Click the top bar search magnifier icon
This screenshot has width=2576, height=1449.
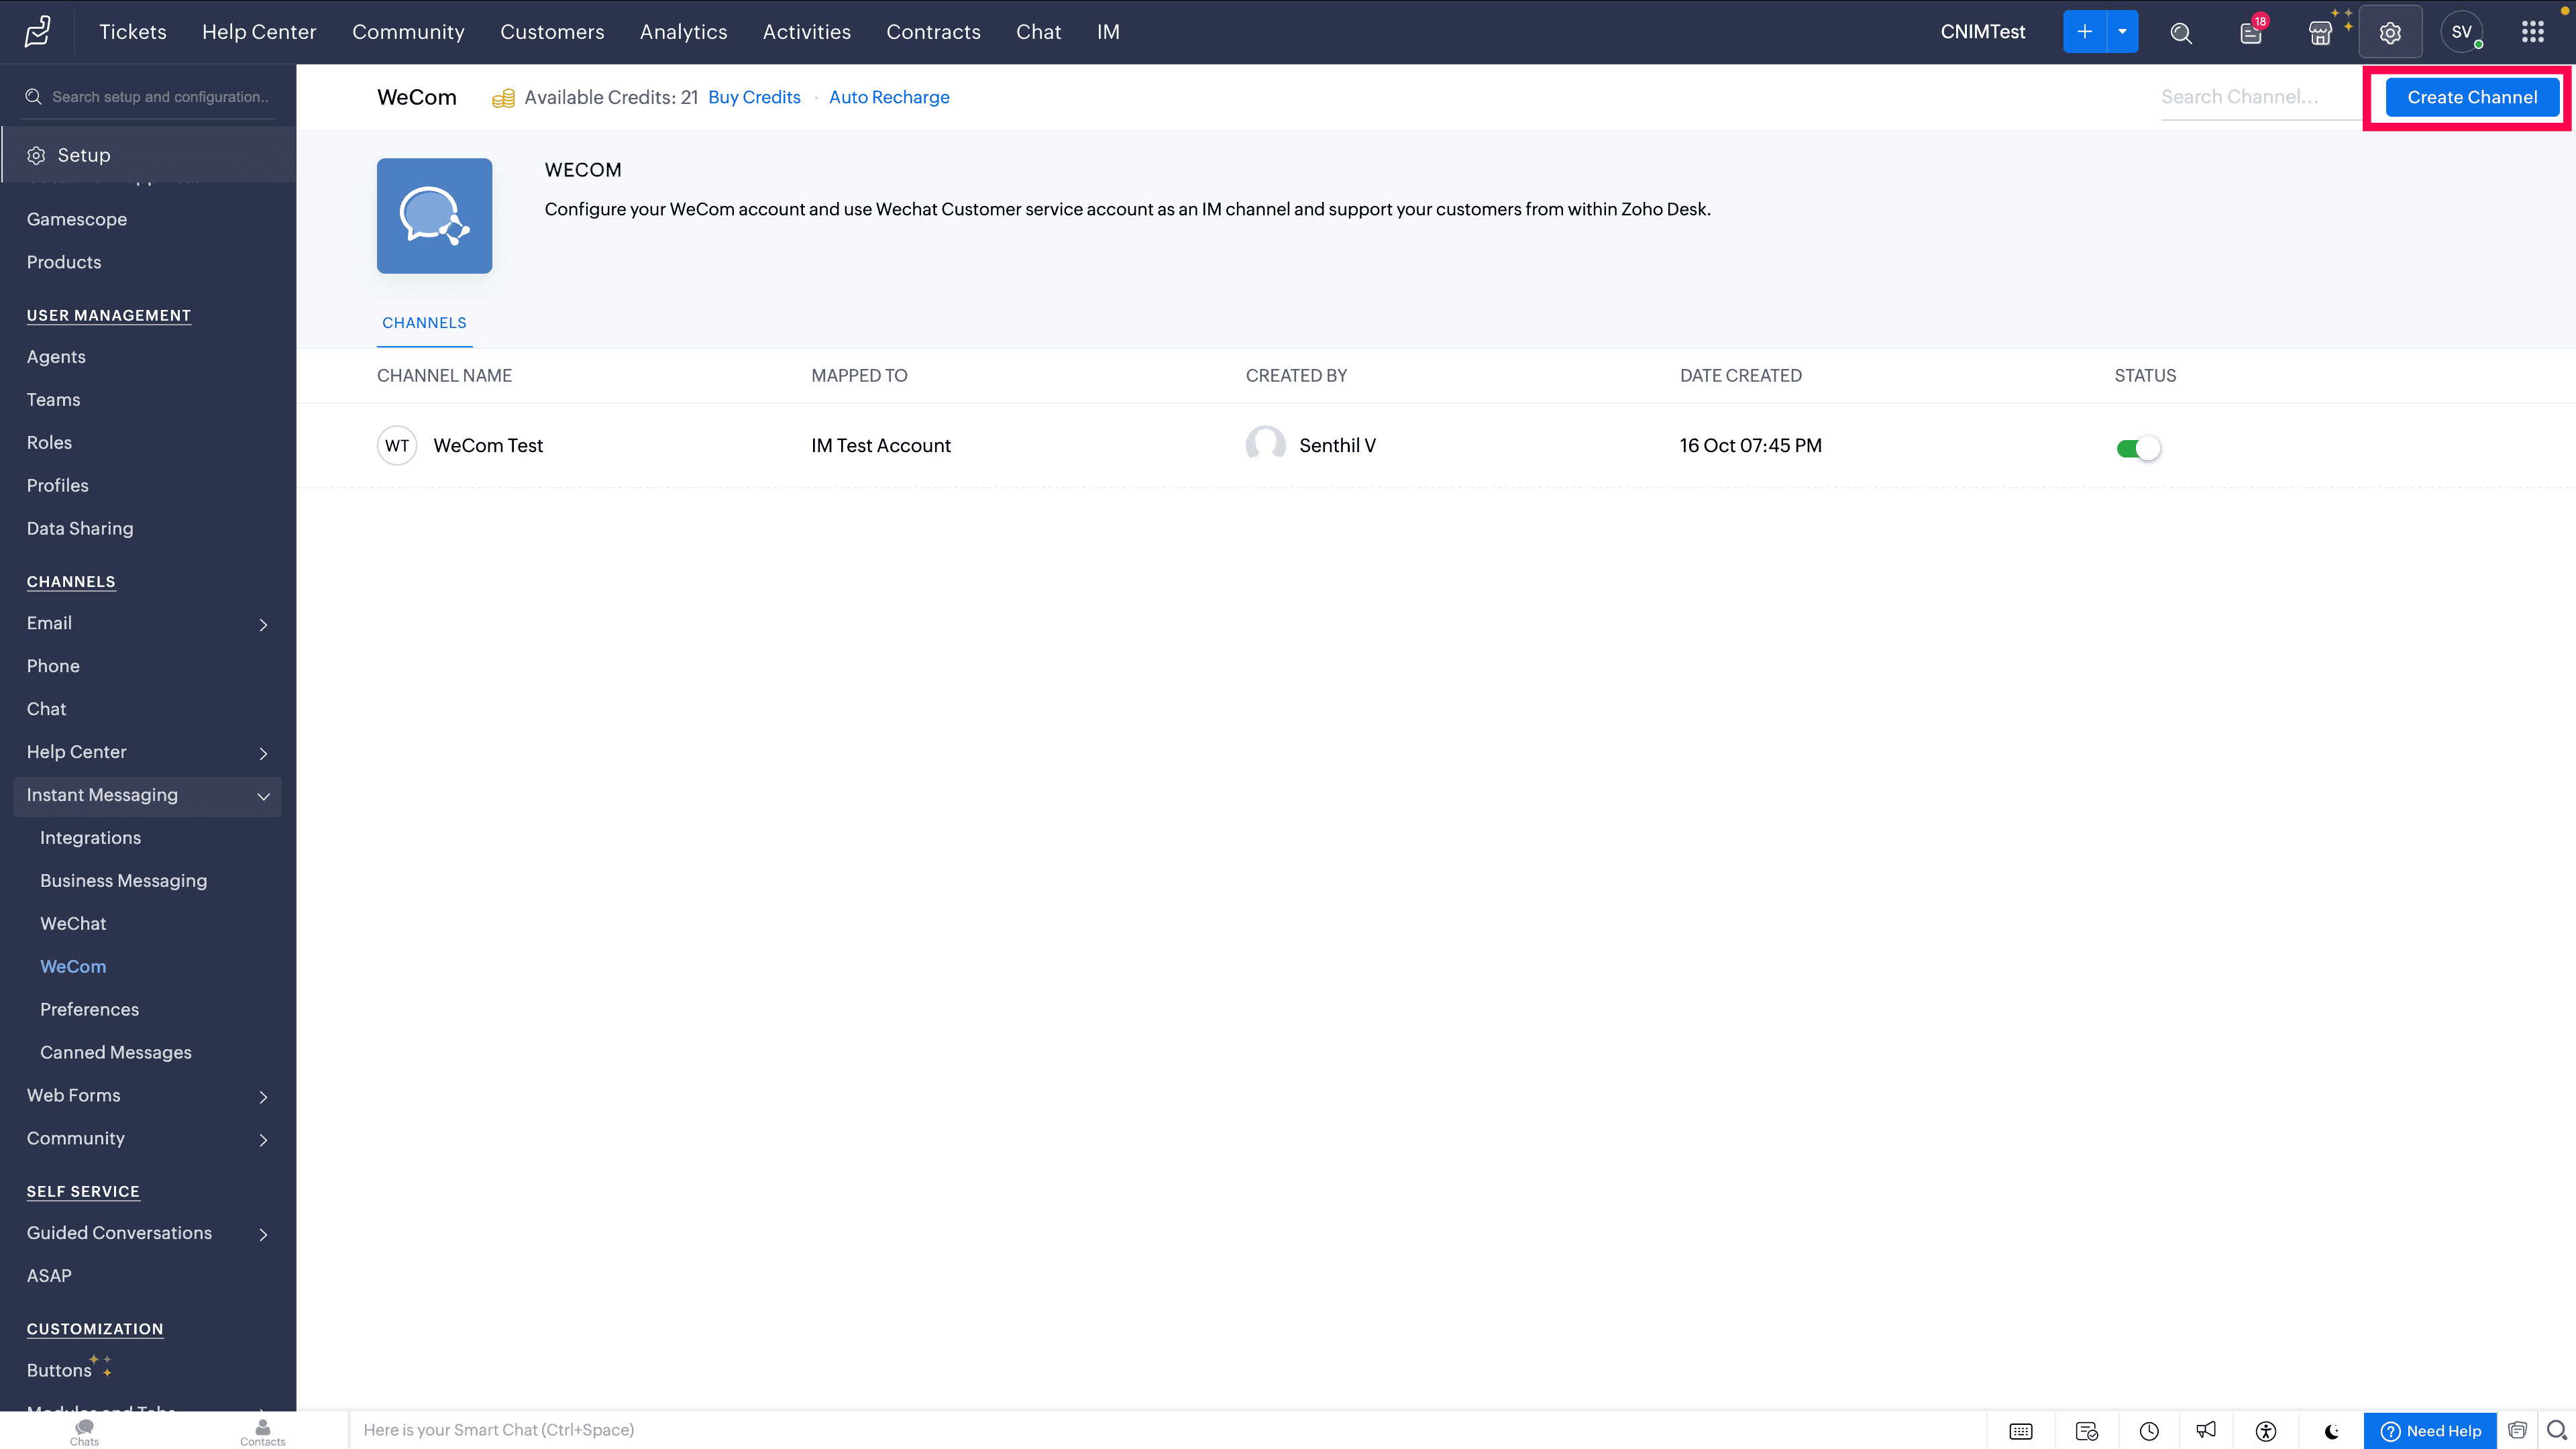[x=2181, y=33]
